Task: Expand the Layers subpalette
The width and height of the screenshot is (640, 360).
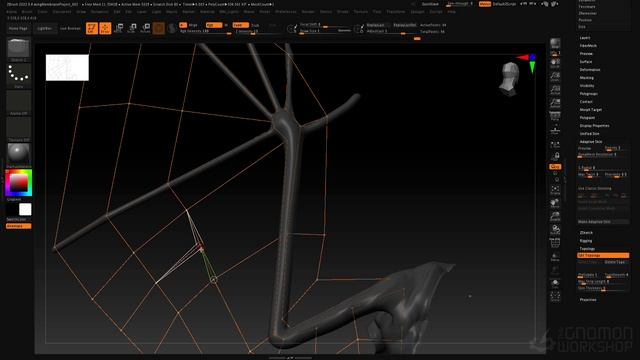Action: click(585, 38)
